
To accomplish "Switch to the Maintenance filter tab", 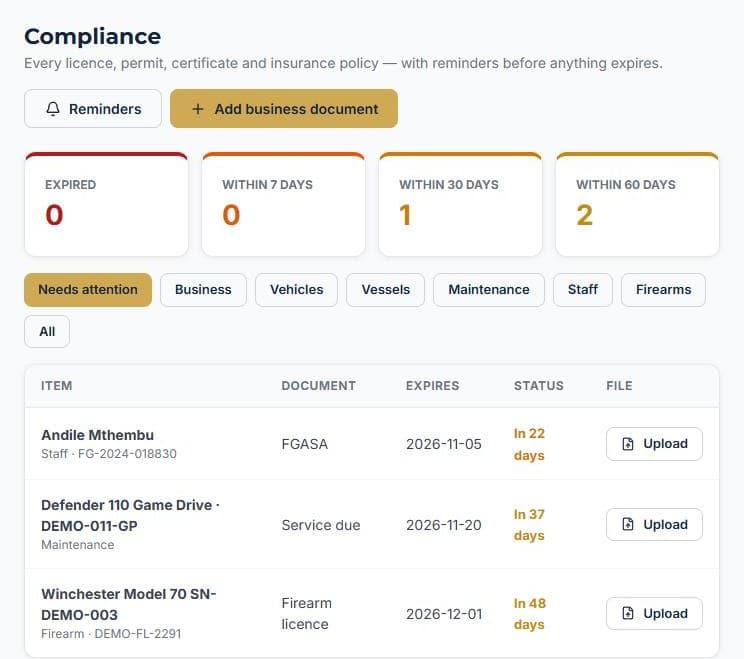I will click(489, 290).
